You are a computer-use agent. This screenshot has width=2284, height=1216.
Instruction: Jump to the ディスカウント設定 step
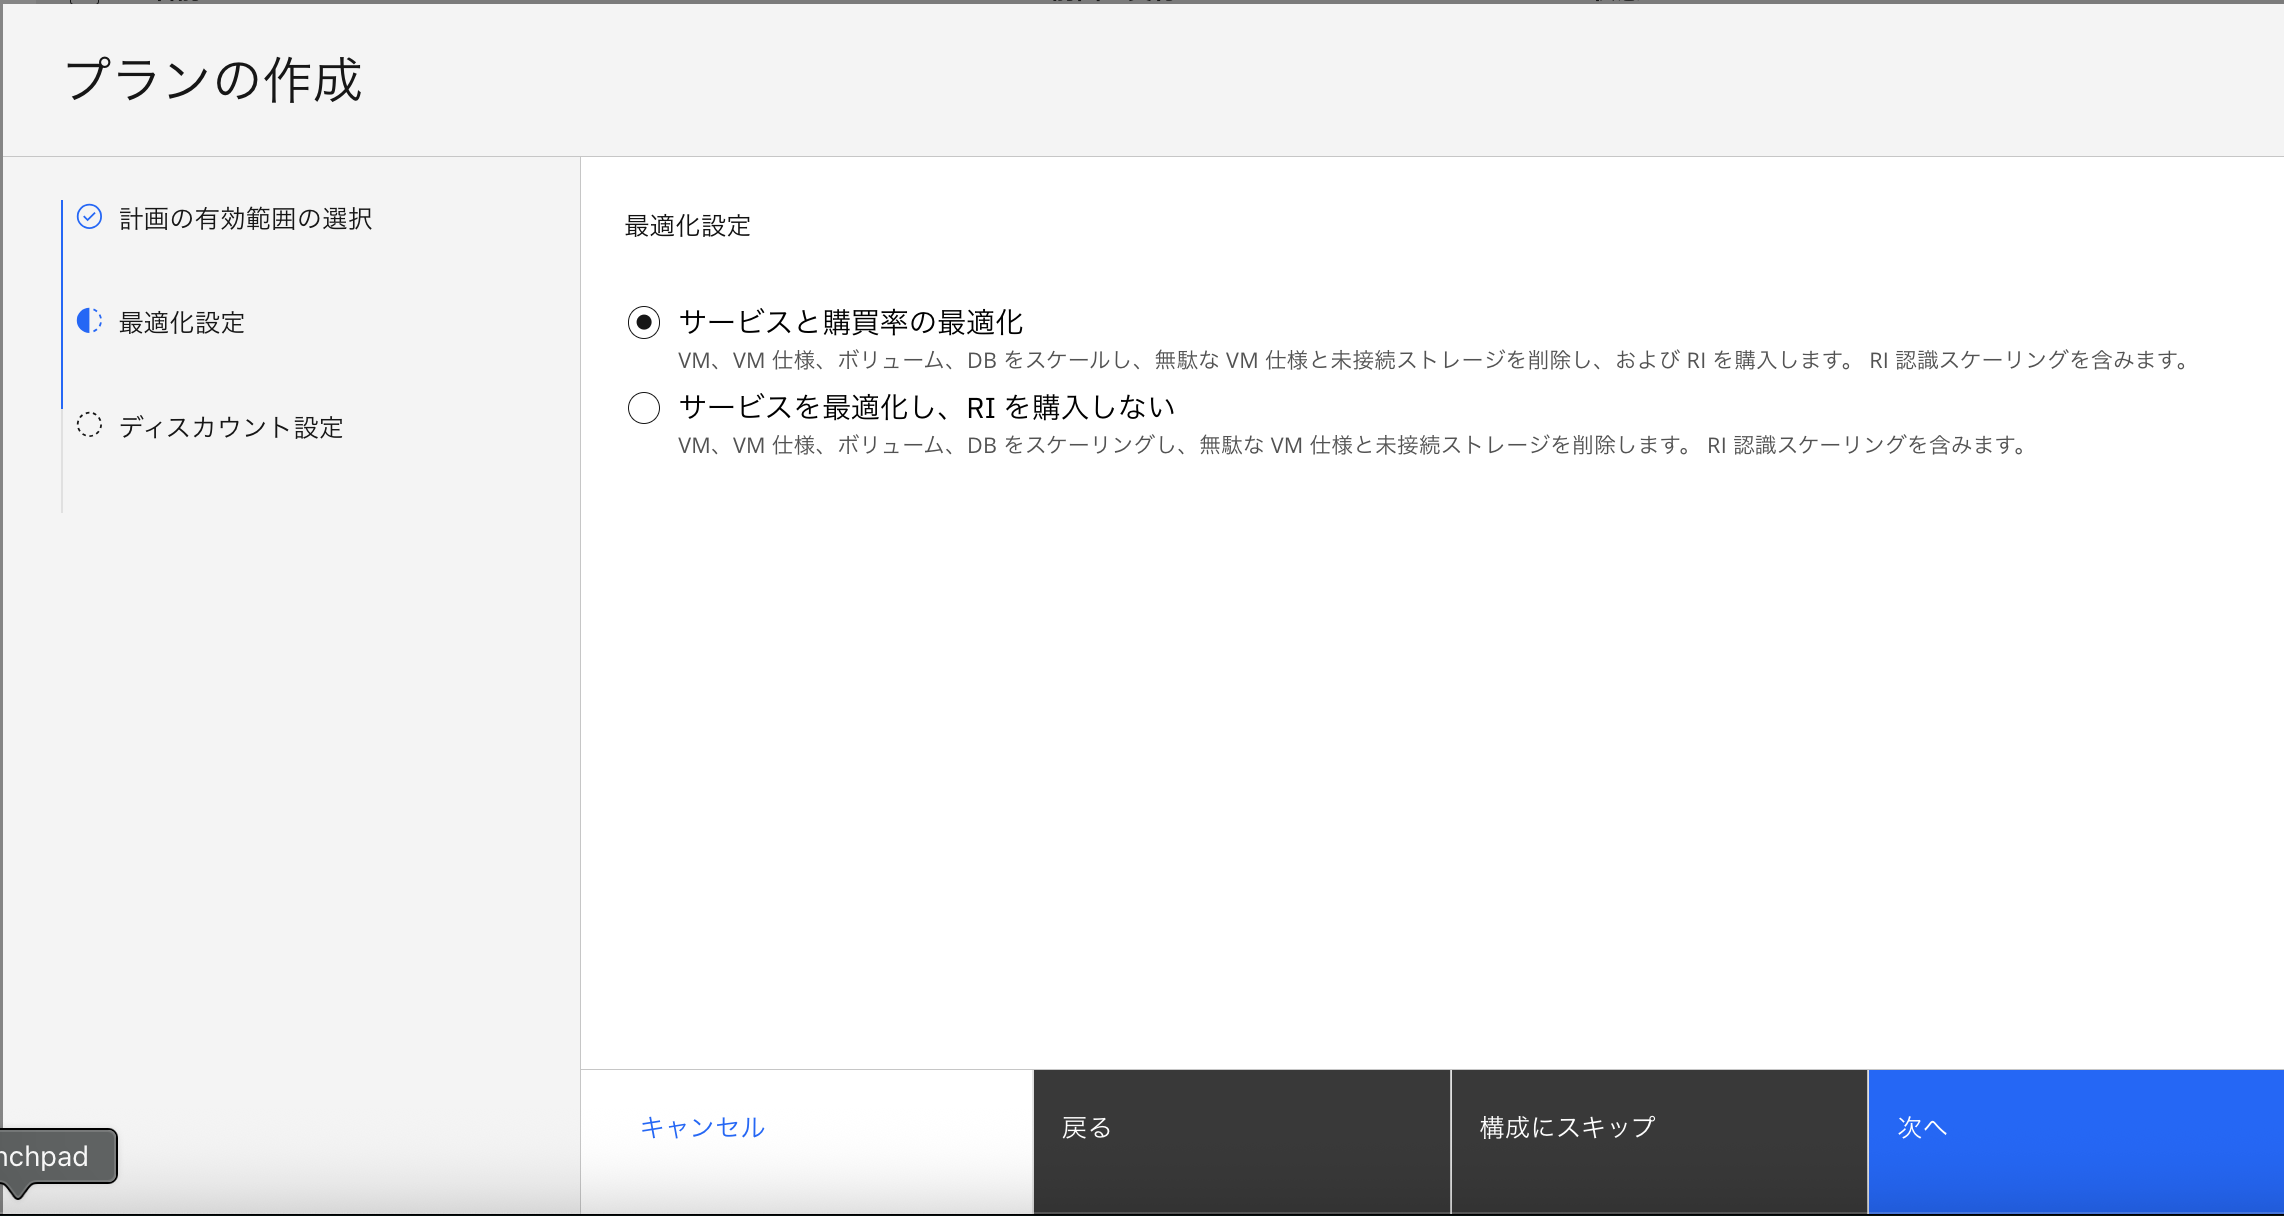231,427
